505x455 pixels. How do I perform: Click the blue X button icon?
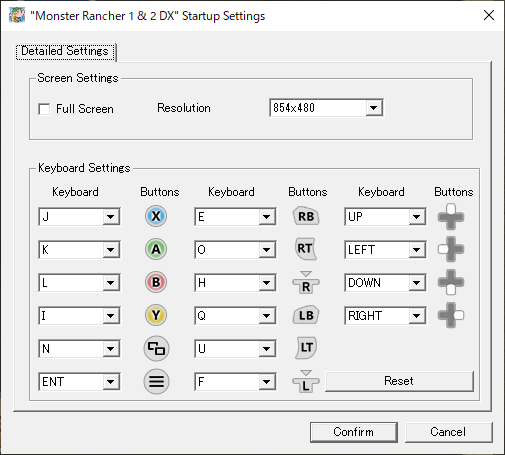click(156, 216)
